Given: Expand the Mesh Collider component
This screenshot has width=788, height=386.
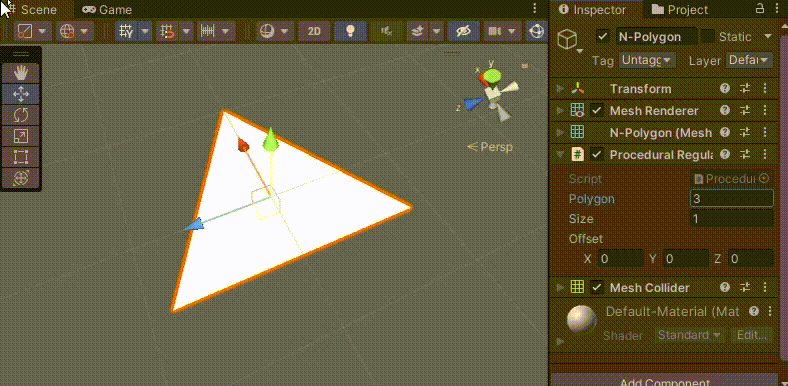Looking at the screenshot, I should [x=560, y=287].
